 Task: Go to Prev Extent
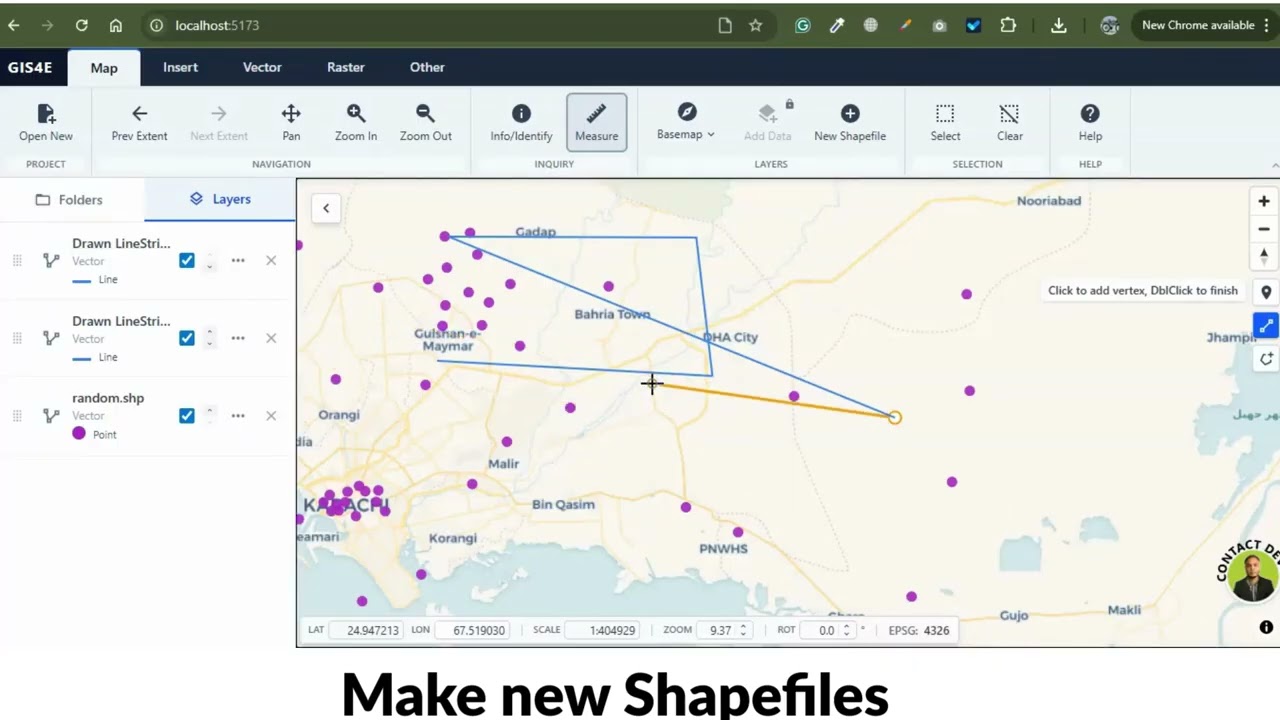(x=139, y=123)
